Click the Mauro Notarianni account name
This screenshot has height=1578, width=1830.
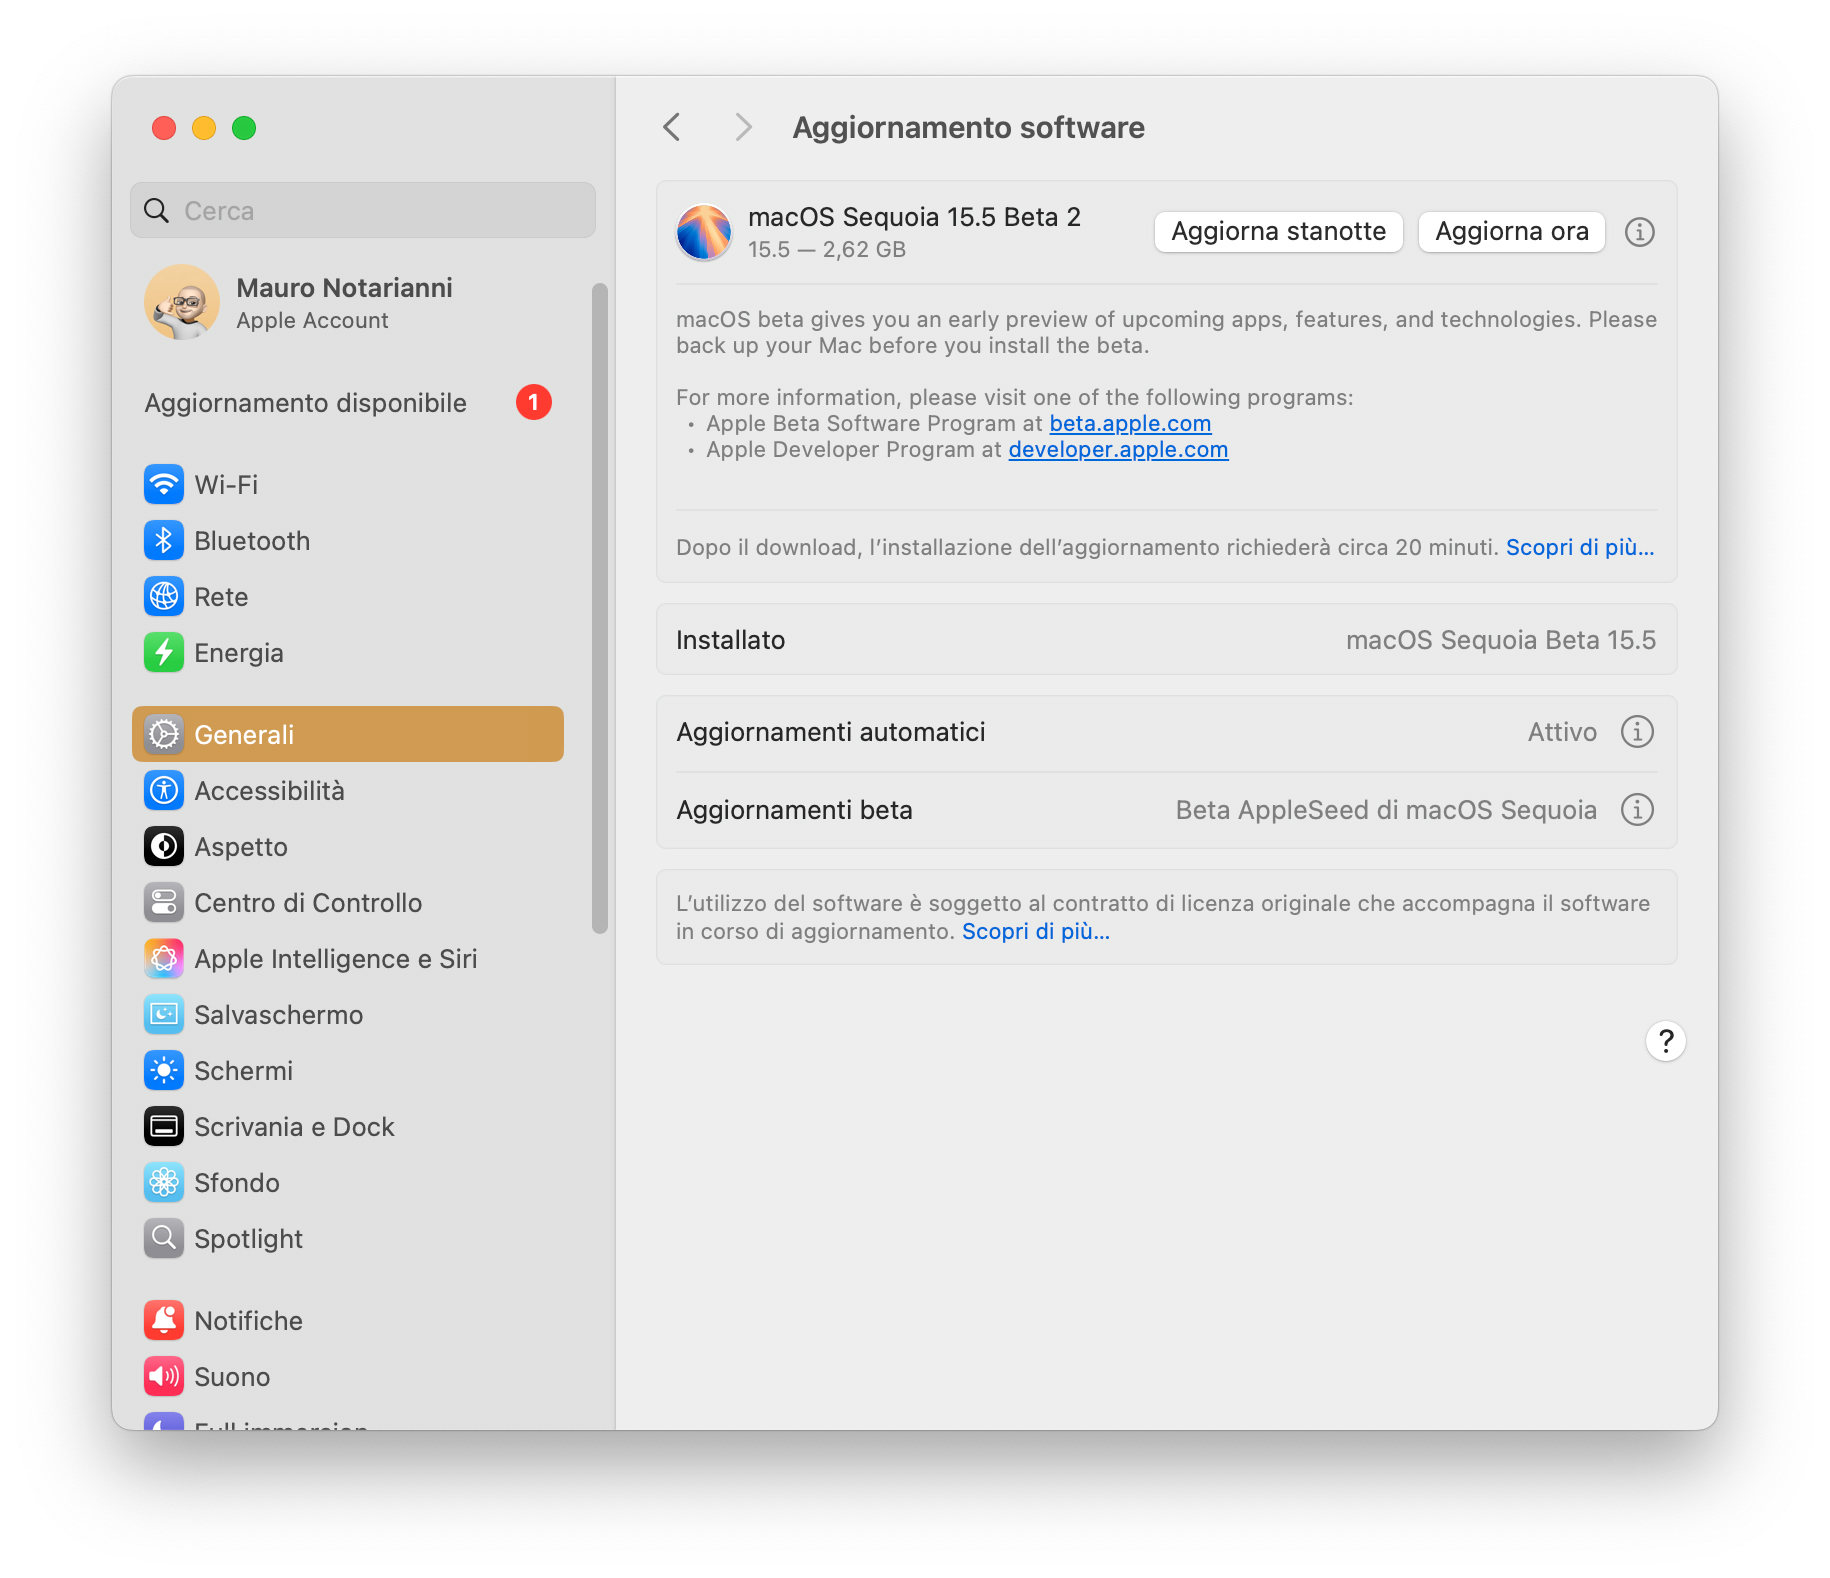click(x=344, y=288)
